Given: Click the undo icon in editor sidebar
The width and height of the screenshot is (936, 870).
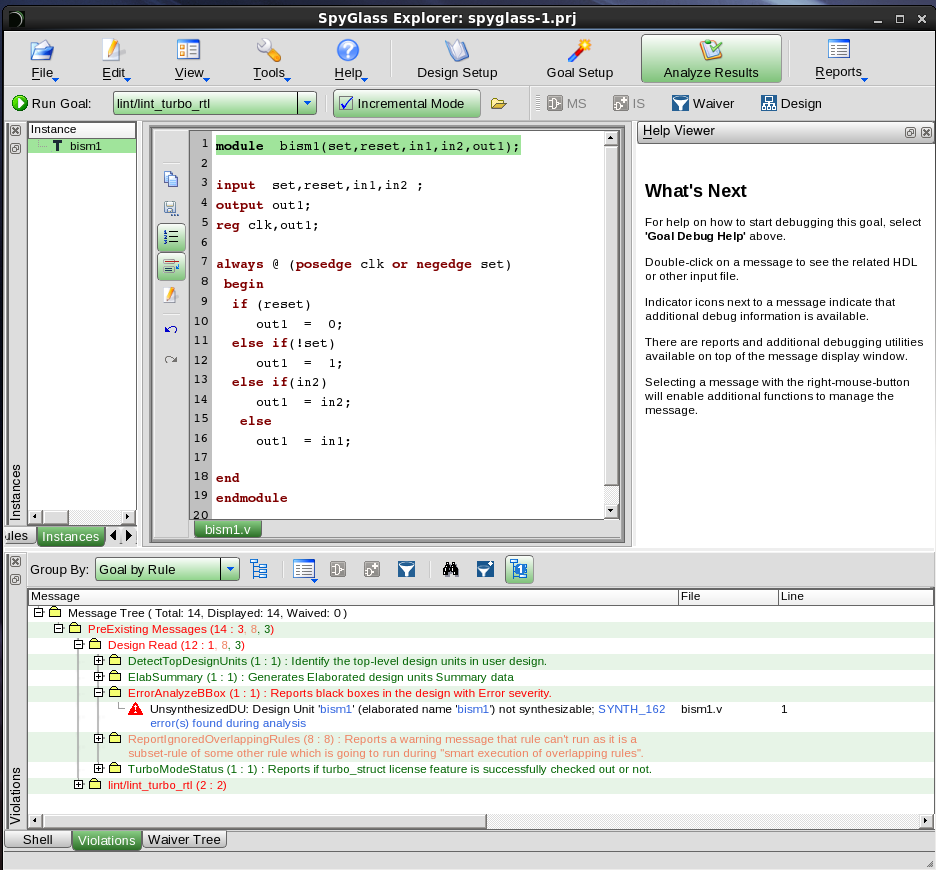Looking at the screenshot, I should tap(171, 330).
